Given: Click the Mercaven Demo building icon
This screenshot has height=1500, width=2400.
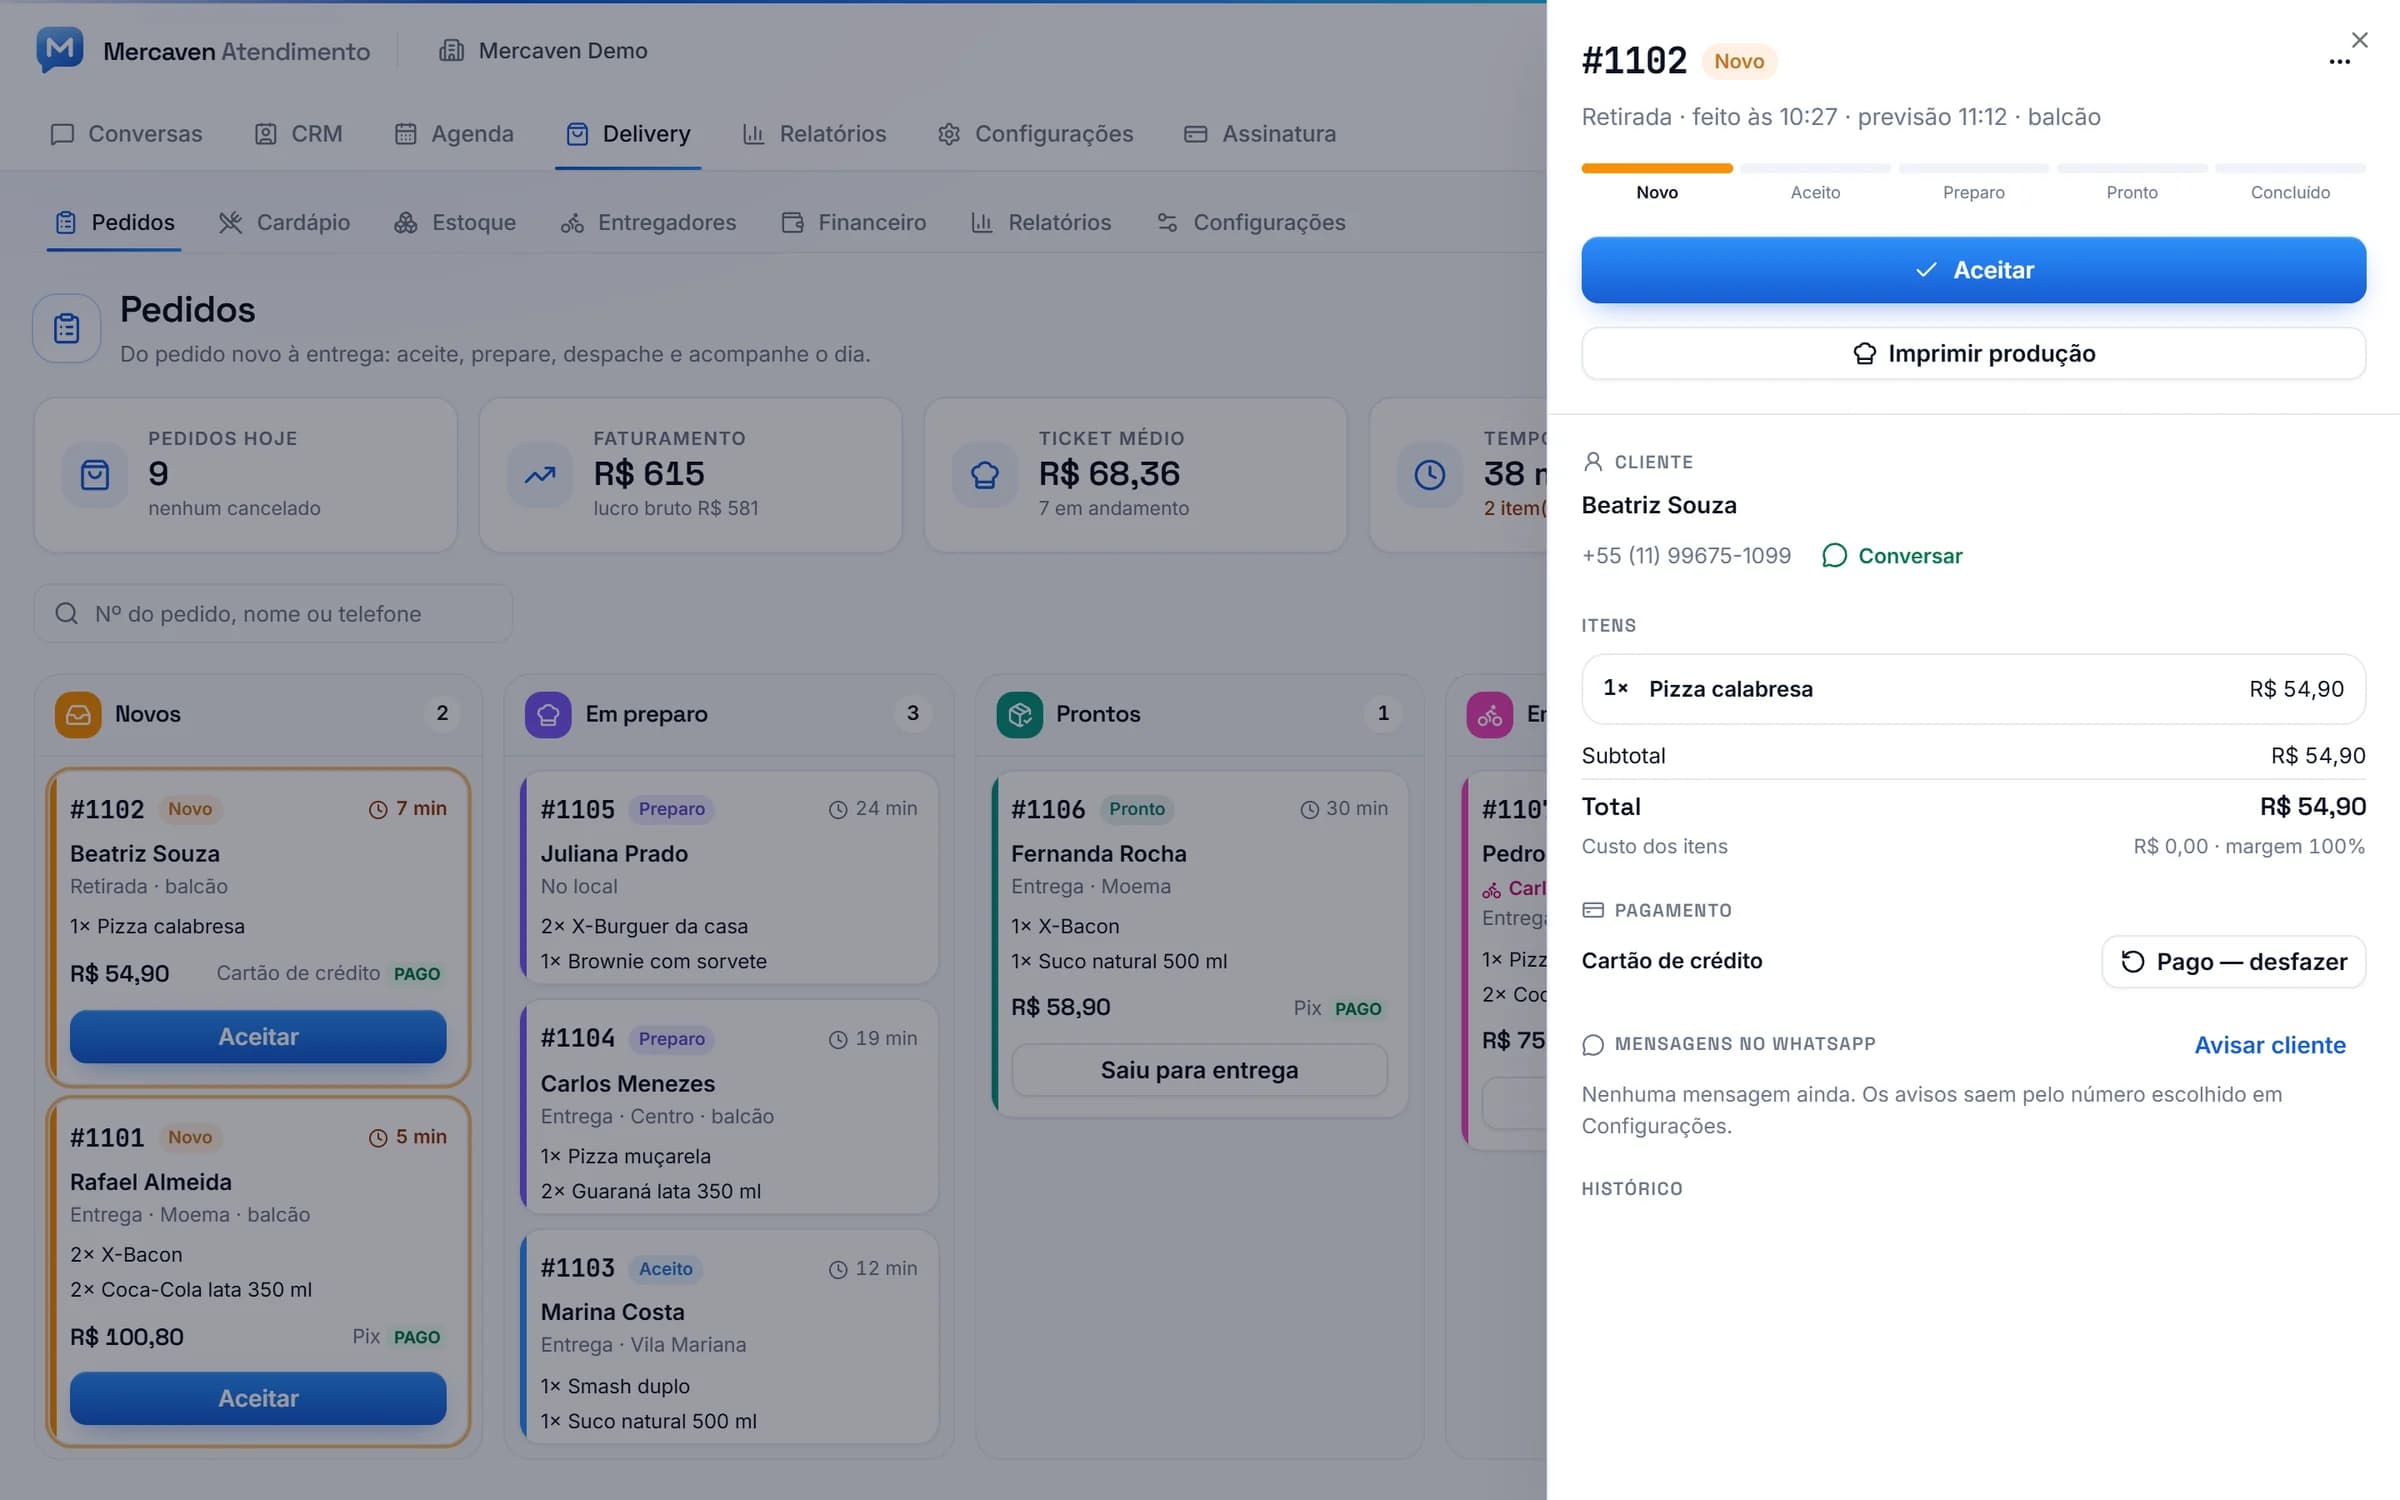Looking at the screenshot, I should [452, 50].
